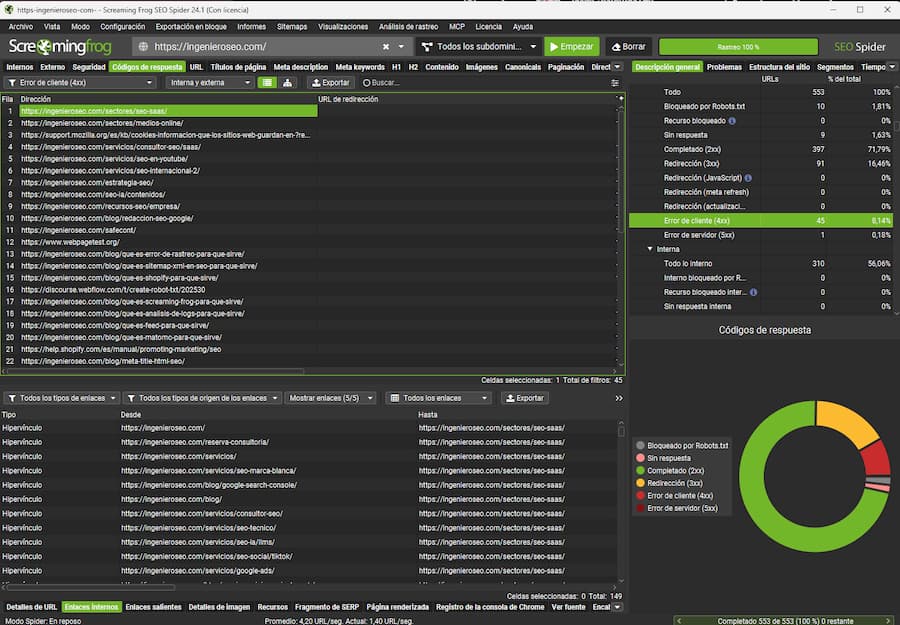Screen dimensions: 900x625
Task: Open the Licencia menu
Action: tap(488, 26)
